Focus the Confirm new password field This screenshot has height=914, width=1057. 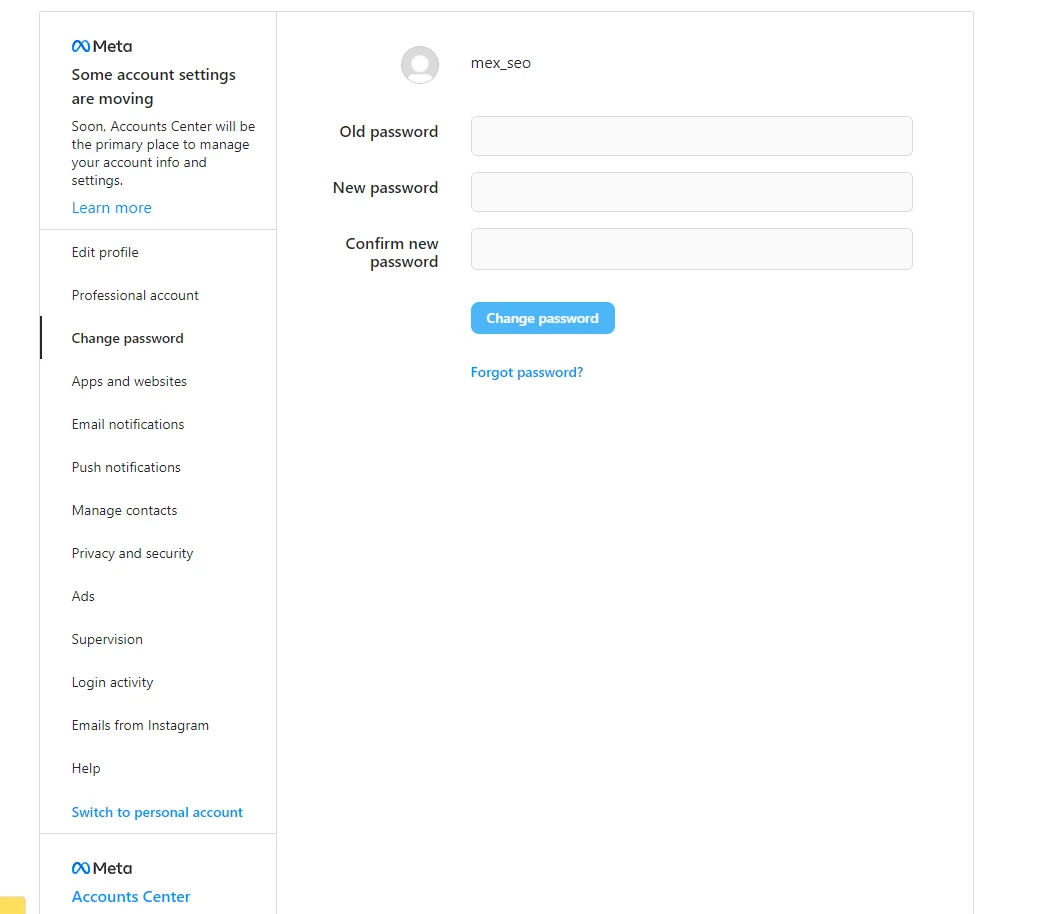coord(692,249)
